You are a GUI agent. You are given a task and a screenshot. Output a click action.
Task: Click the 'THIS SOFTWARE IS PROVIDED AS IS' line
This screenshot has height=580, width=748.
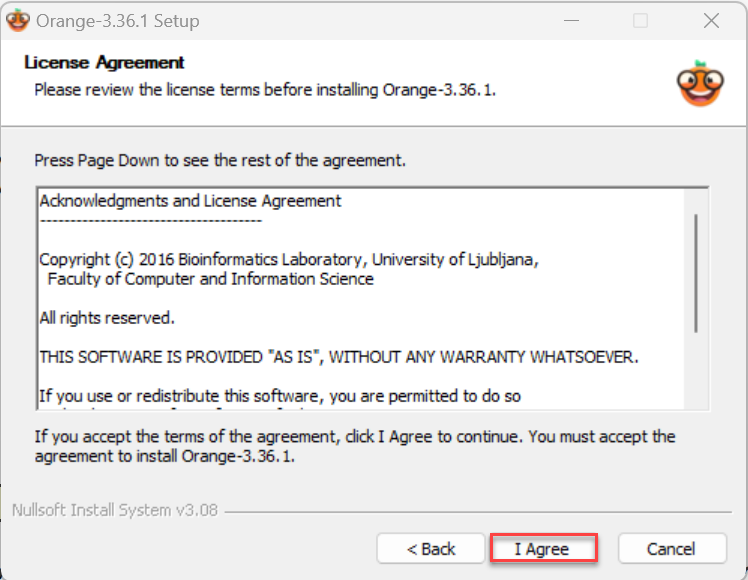pos(339,357)
